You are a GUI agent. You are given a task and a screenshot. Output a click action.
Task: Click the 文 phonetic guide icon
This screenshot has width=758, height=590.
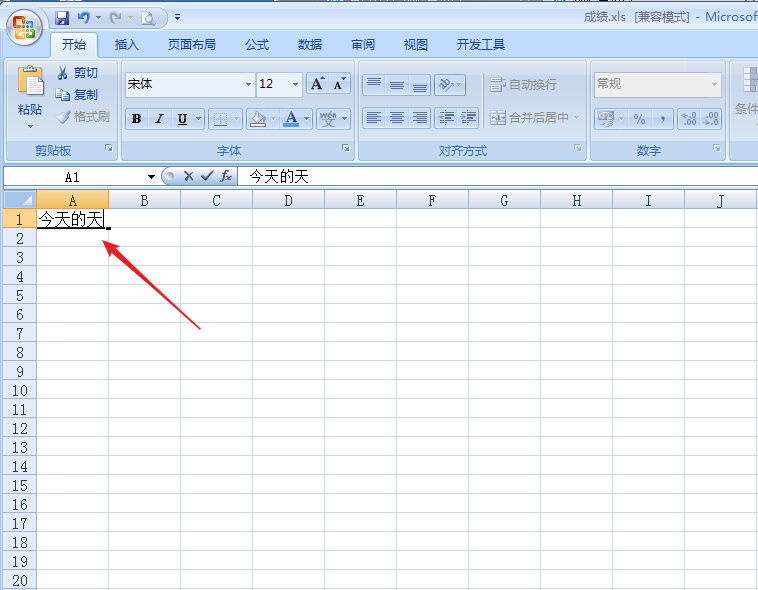328,118
